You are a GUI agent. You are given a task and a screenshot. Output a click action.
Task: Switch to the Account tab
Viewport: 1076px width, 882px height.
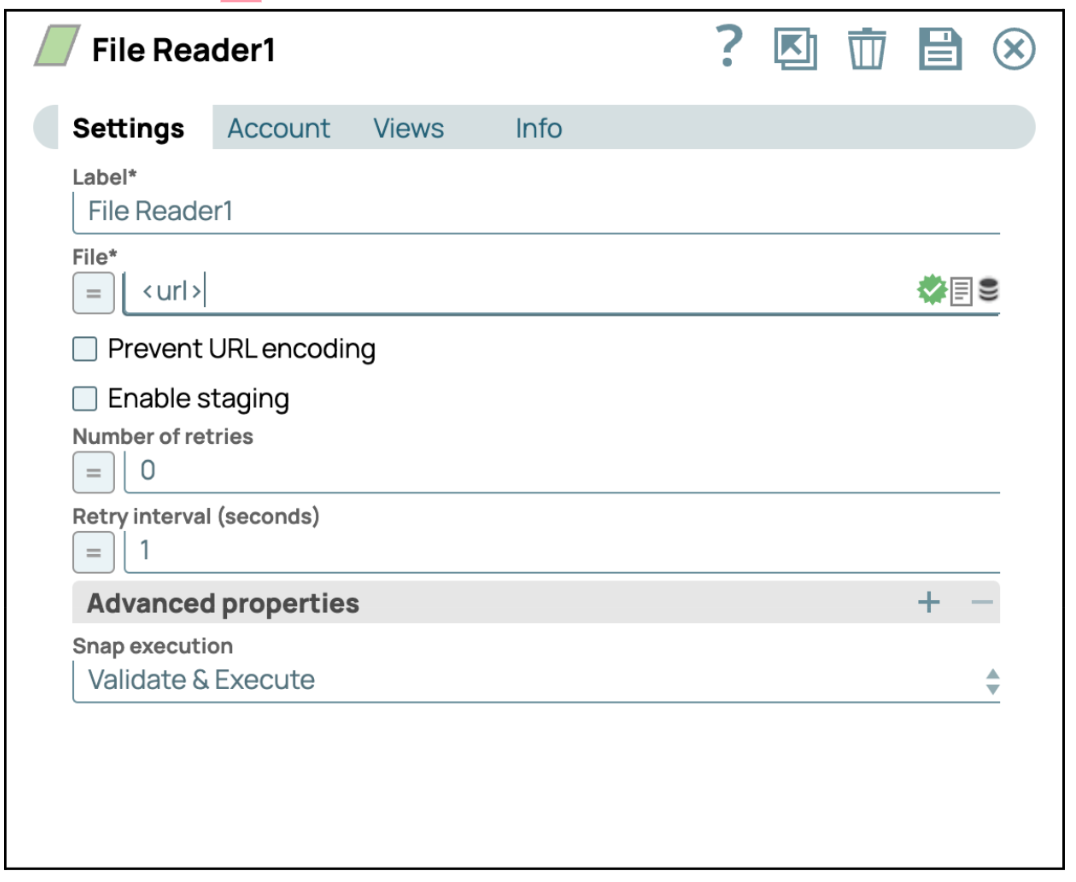[x=278, y=128]
